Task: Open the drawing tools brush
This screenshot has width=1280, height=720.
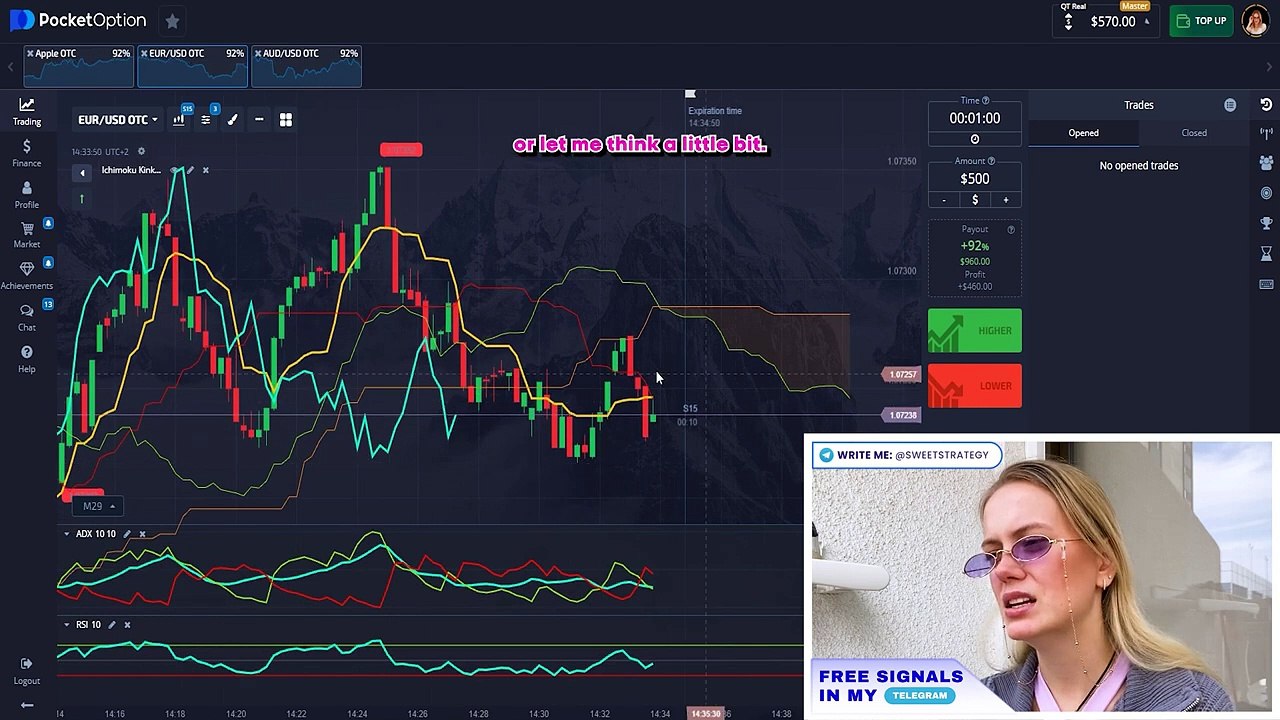Action: tap(232, 120)
